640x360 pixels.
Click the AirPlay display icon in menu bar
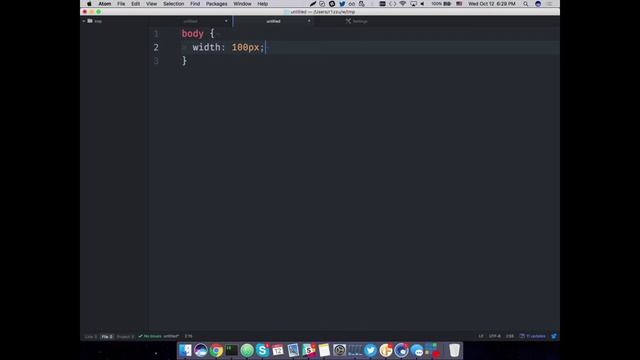pyautogui.click(x=413, y=4)
